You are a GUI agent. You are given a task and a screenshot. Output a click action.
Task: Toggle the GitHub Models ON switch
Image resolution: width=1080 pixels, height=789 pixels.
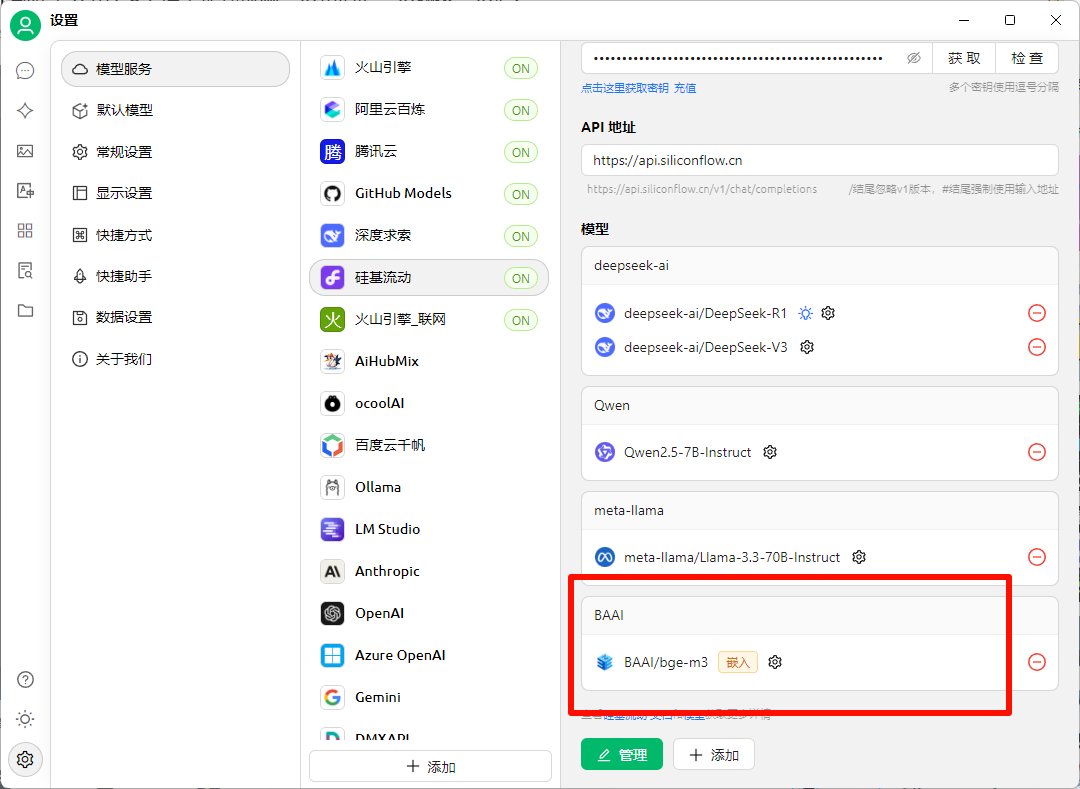[x=521, y=194]
